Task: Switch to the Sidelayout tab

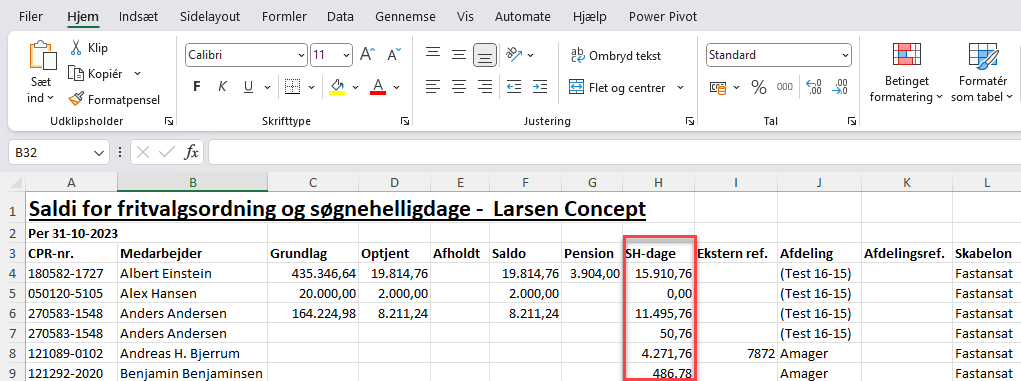Action: [210, 17]
